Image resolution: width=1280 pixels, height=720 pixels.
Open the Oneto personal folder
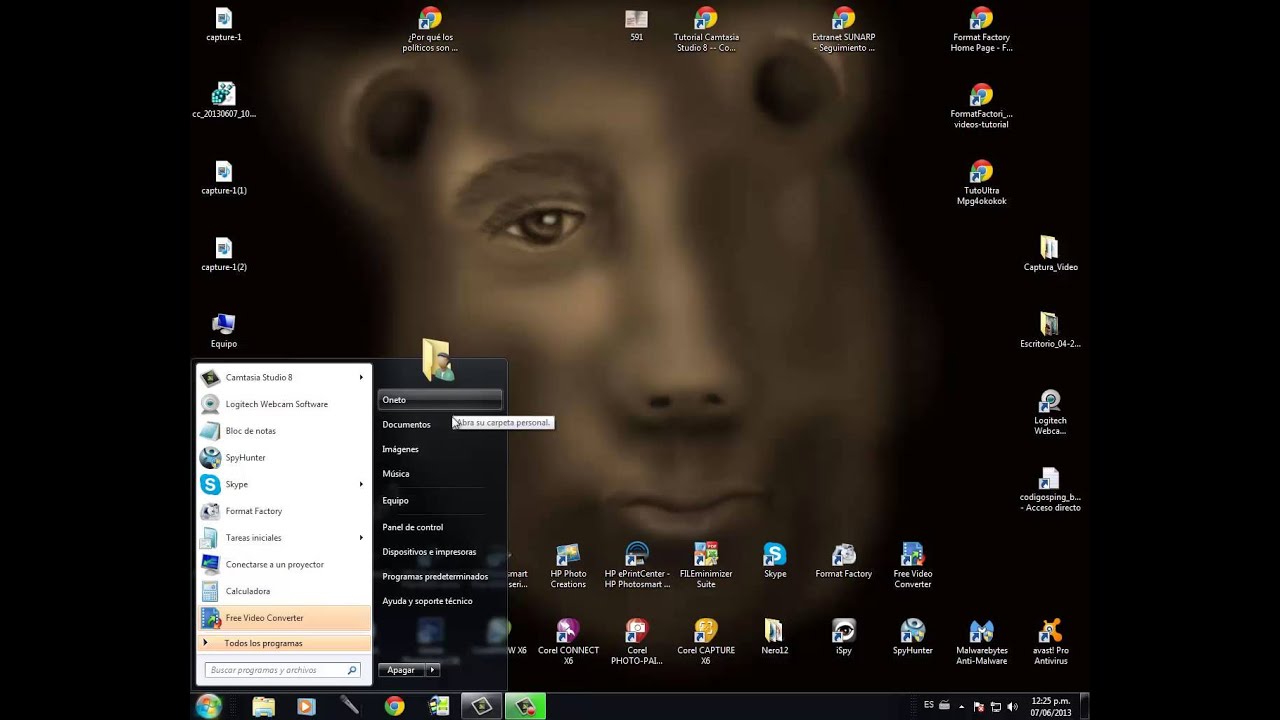(440, 400)
